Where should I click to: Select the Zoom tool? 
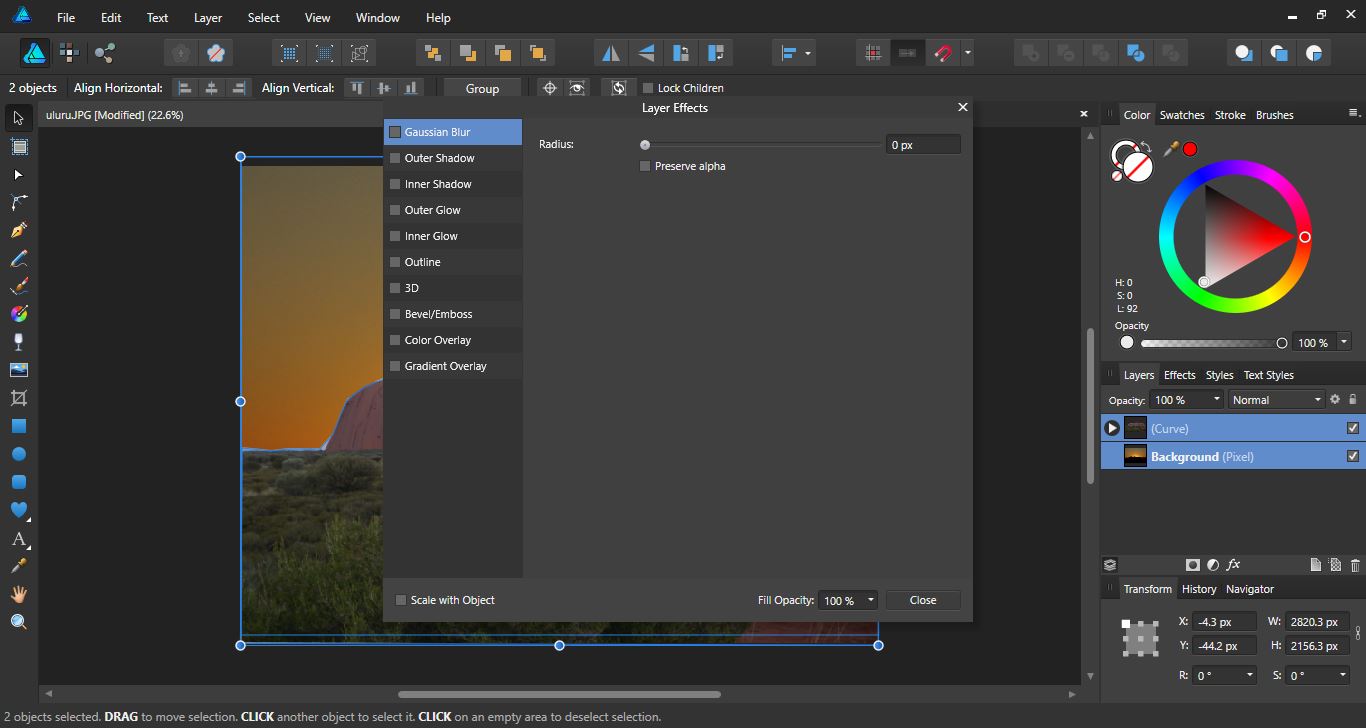click(x=16, y=621)
